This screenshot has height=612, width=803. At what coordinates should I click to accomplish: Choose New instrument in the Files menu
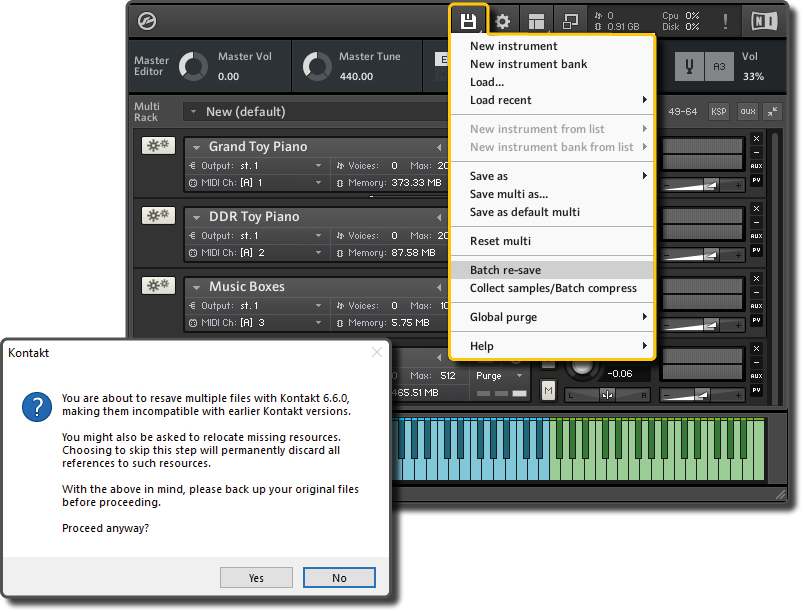point(552,46)
